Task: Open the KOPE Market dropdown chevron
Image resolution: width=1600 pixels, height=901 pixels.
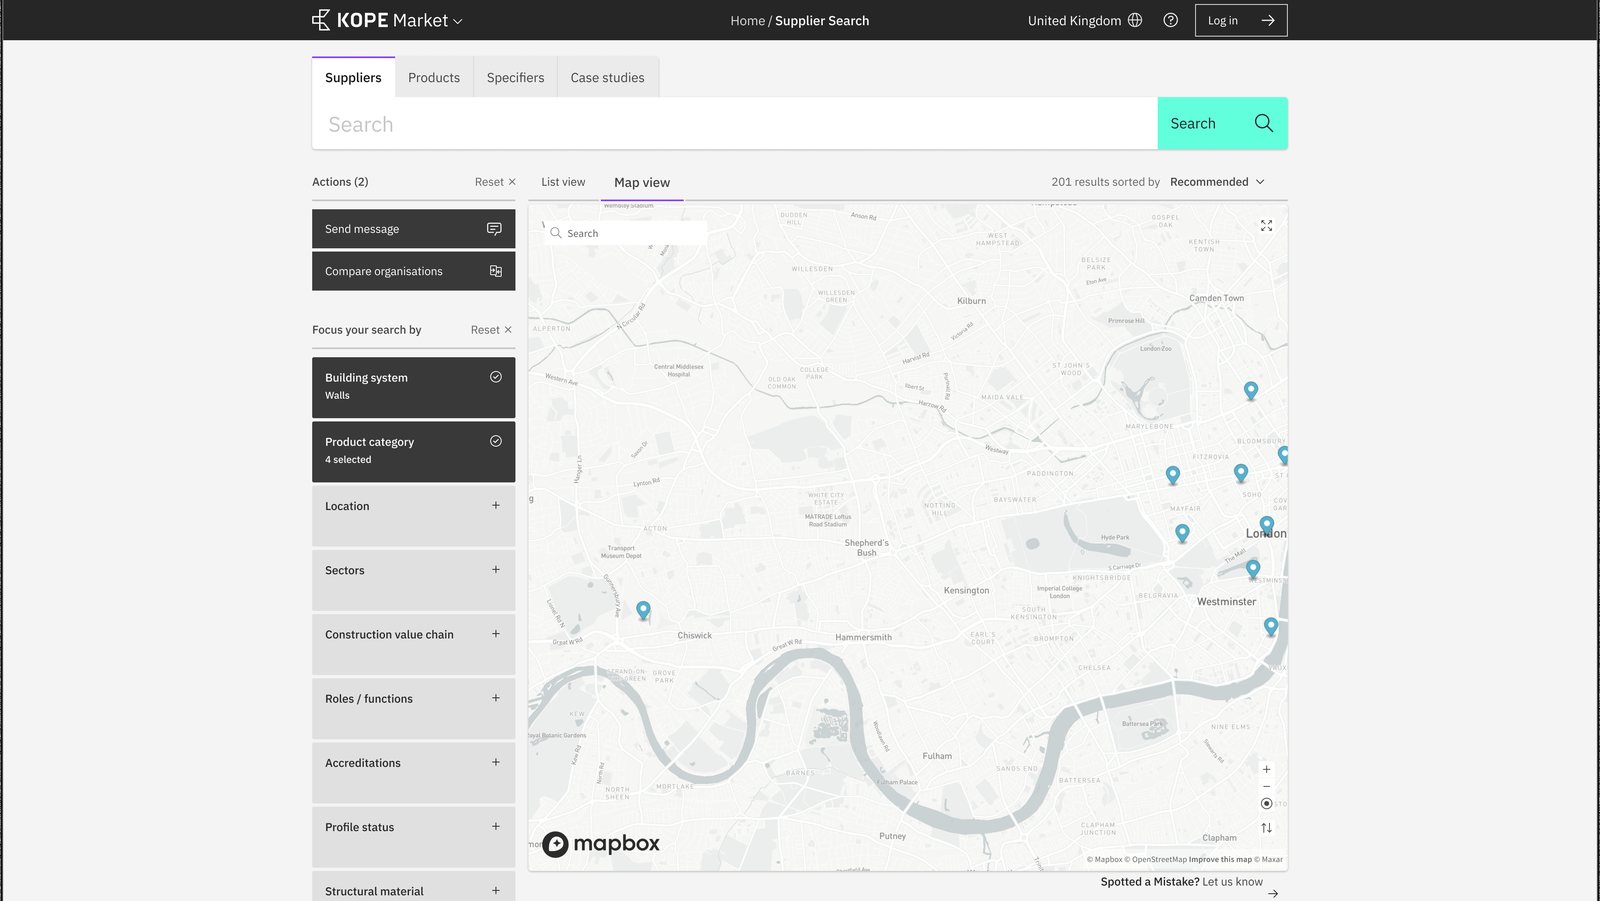Action: click(x=458, y=21)
